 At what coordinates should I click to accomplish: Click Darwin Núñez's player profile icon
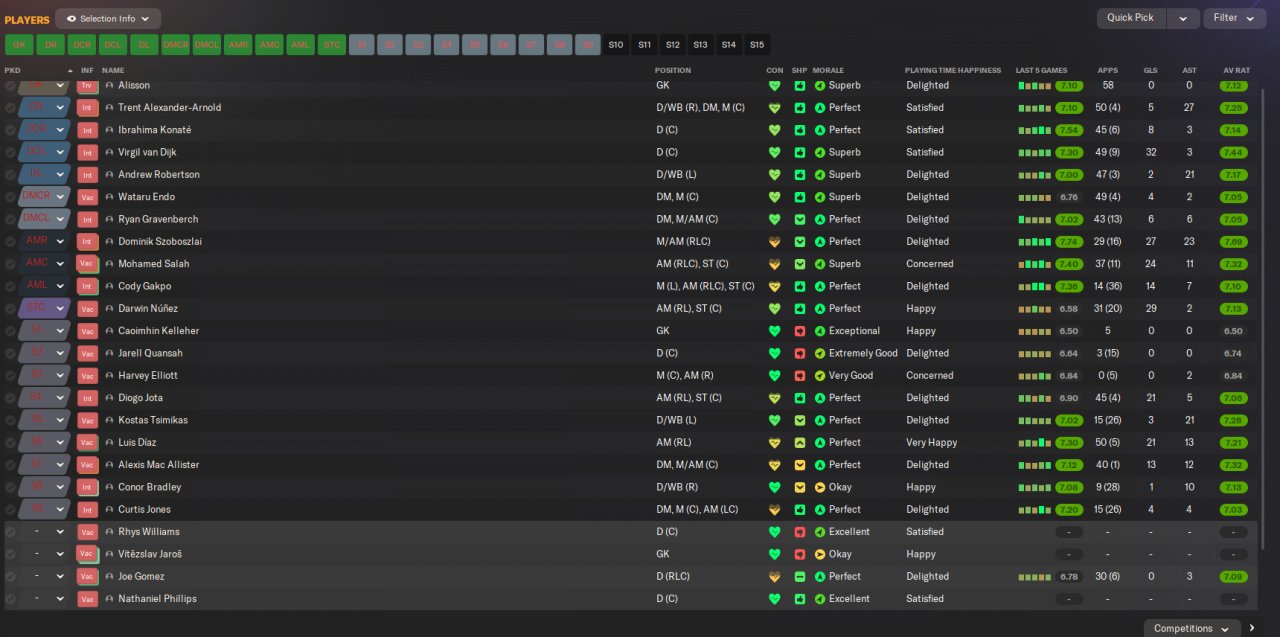(x=110, y=309)
